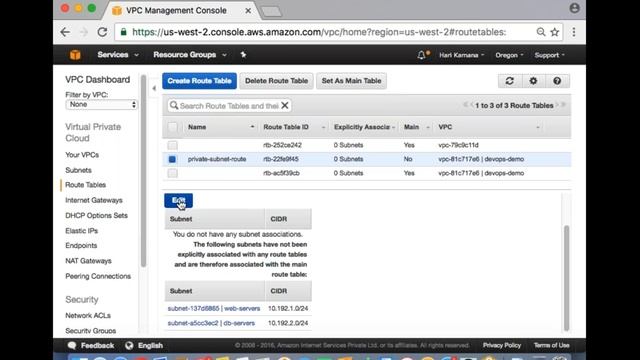The width and height of the screenshot is (640, 360).
Task: Open the subnet-a5cc3ec2 db-servers link
Action: [x=211, y=323]
